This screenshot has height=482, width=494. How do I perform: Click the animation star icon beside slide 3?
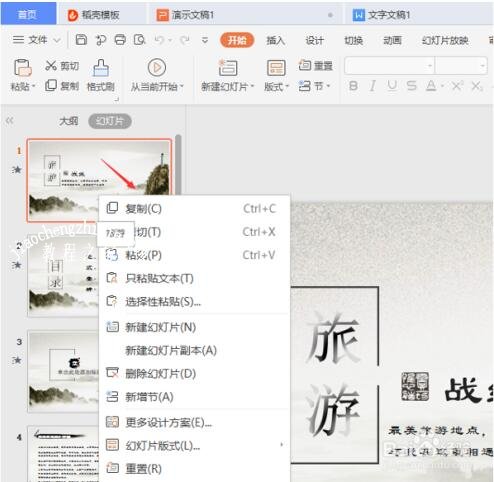pos(17,360)
